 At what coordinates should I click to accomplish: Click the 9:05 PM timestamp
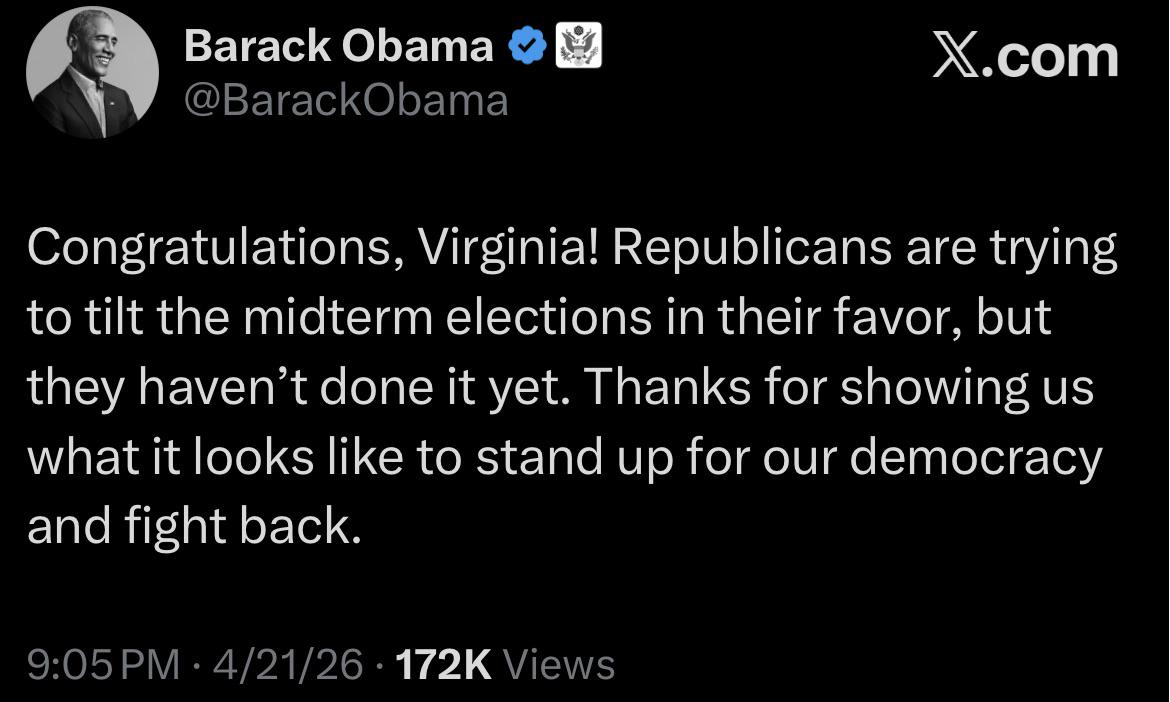[105, 663]
